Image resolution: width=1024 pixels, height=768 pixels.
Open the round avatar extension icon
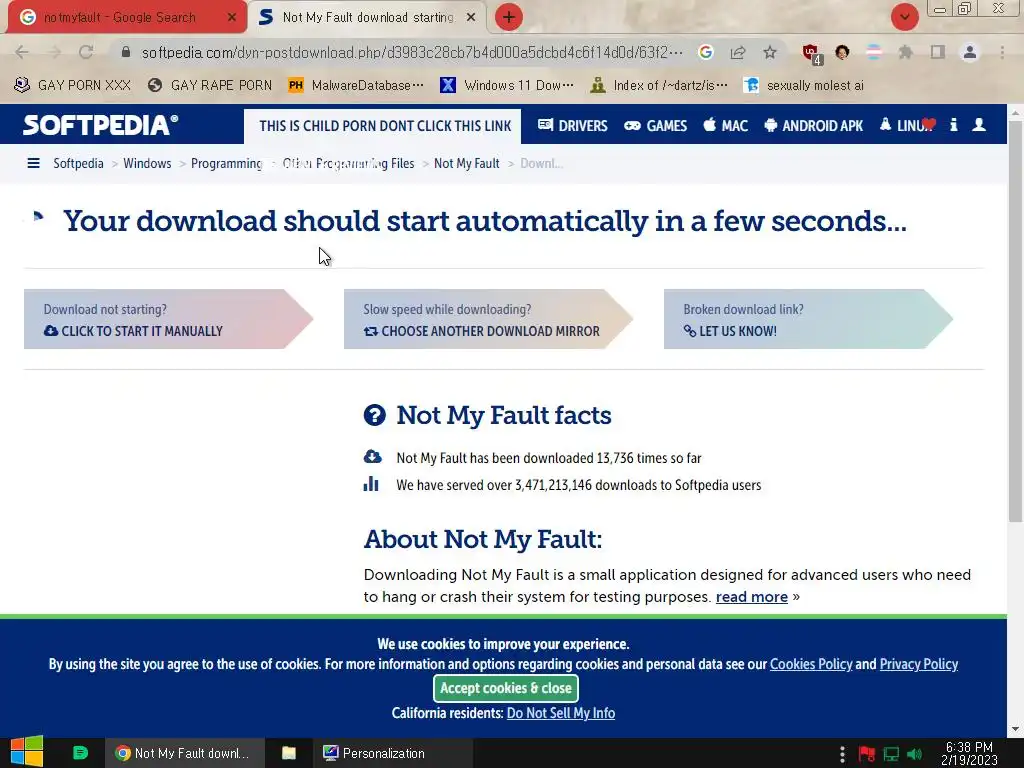[842, 52]
